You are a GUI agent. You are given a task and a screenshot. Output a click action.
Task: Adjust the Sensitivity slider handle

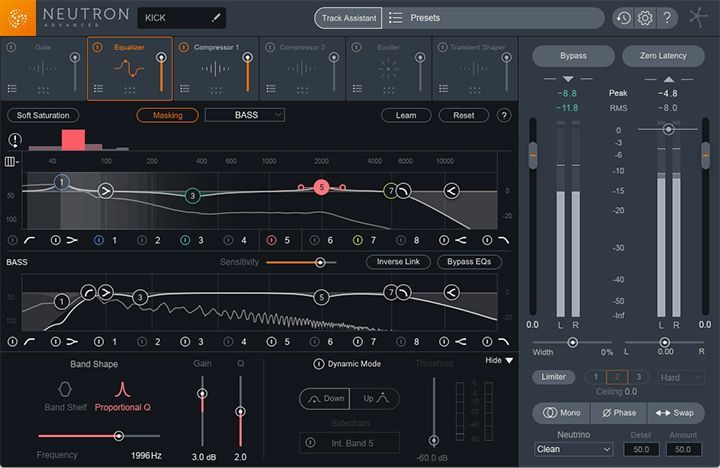click(x=320, y=262)
